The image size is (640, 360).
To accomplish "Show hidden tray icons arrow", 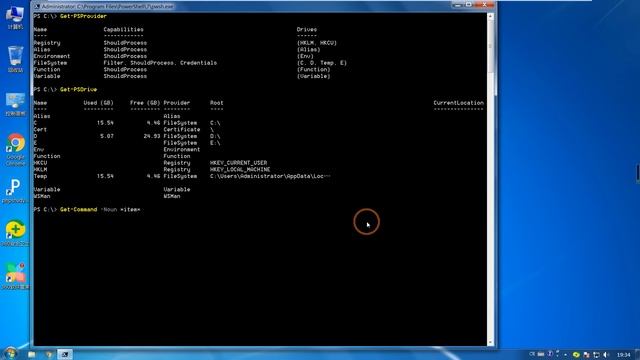I will click(x=566, y=355).
